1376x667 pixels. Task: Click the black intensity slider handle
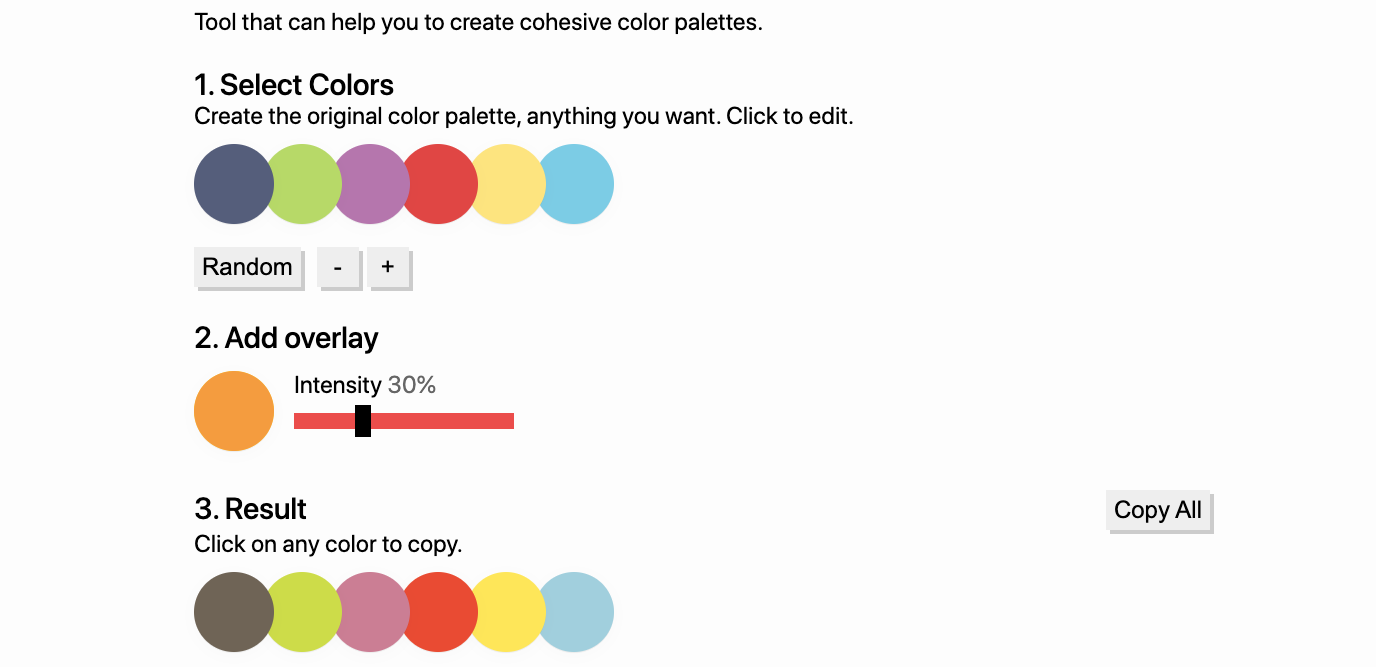tap(363, 421)
